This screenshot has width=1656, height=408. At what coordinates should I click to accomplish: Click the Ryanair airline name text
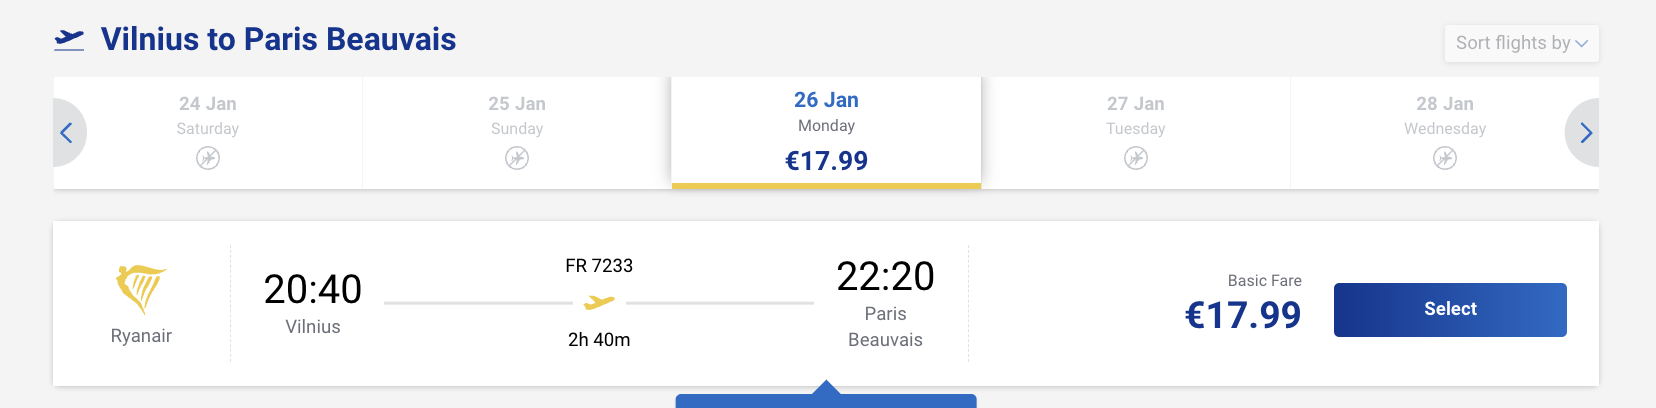pyautogui.click(x=141, y=336)
